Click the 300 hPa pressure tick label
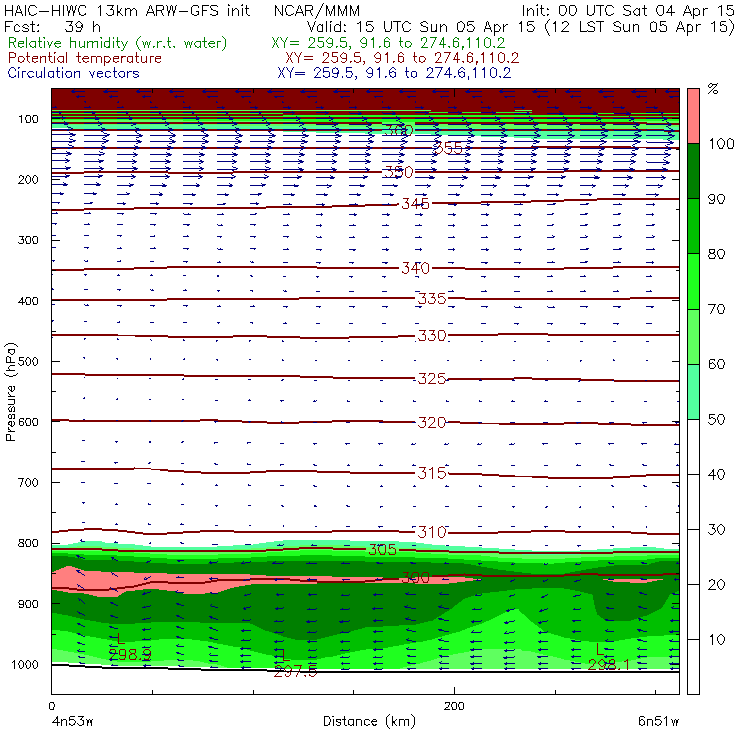 pyautogui.click(x=28, y=240)
